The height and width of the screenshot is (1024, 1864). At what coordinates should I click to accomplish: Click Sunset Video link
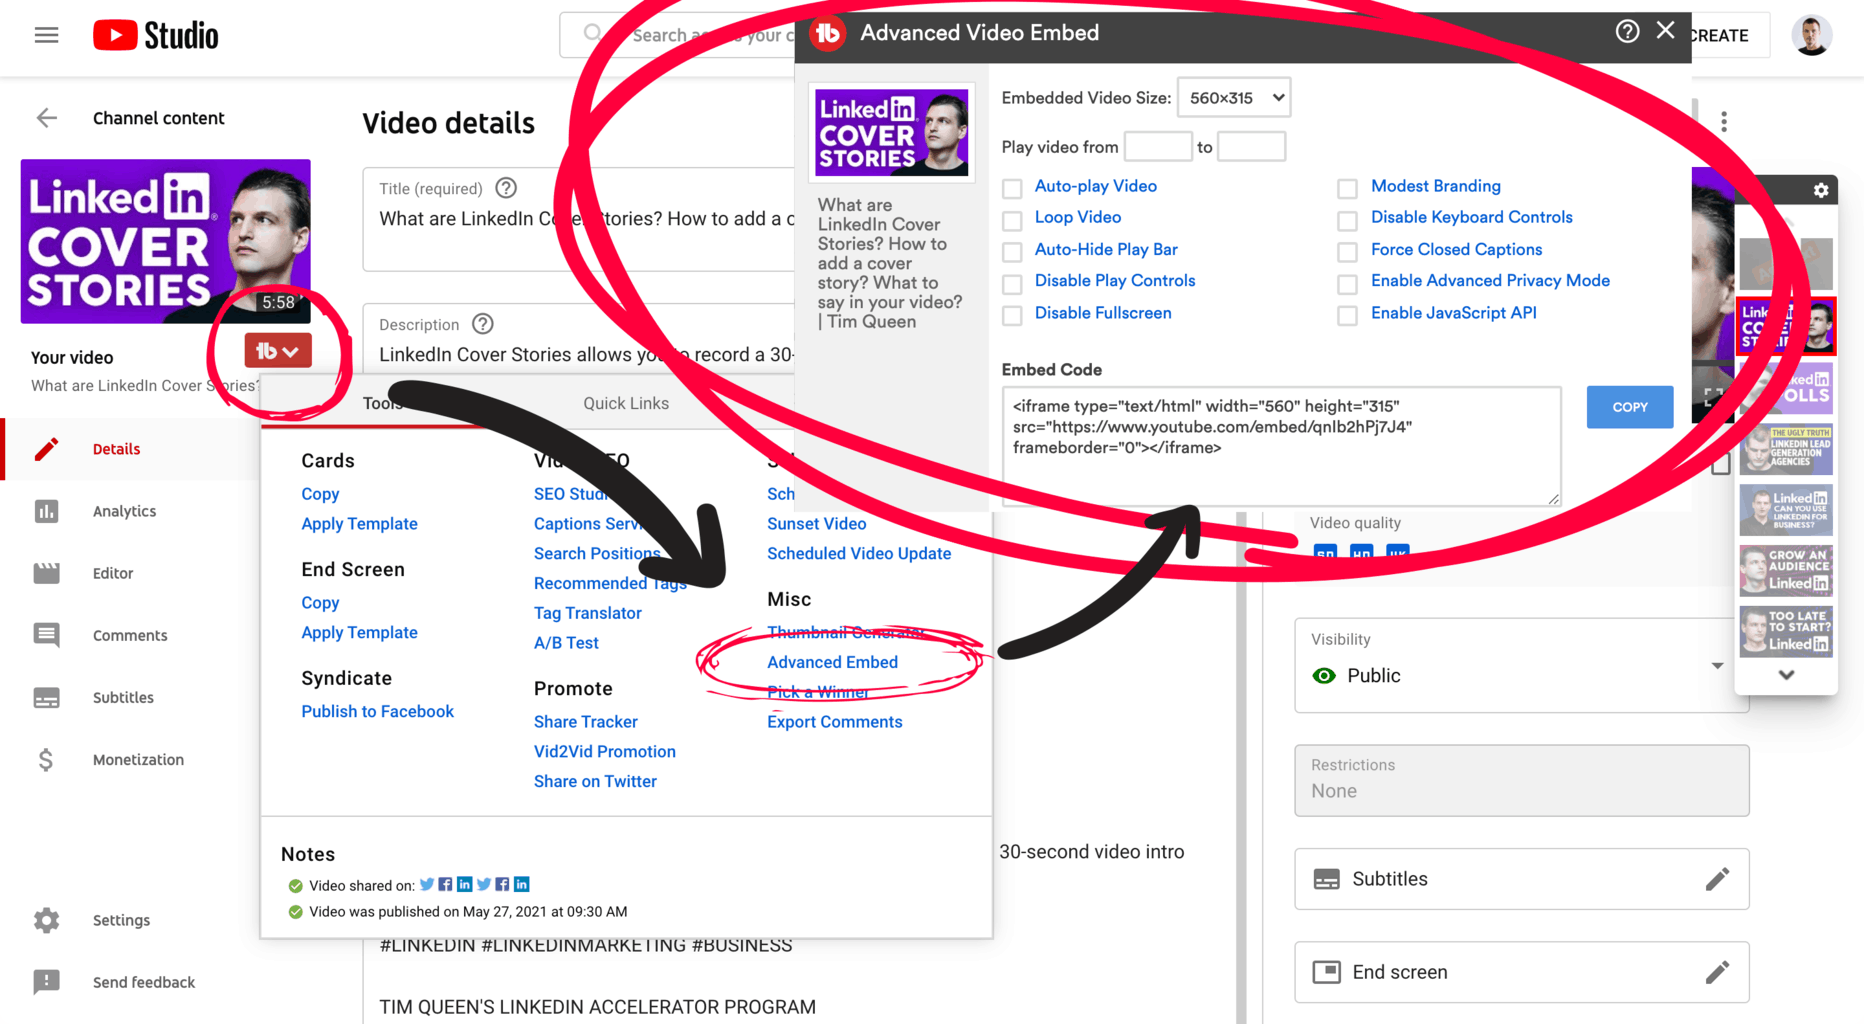816,524
